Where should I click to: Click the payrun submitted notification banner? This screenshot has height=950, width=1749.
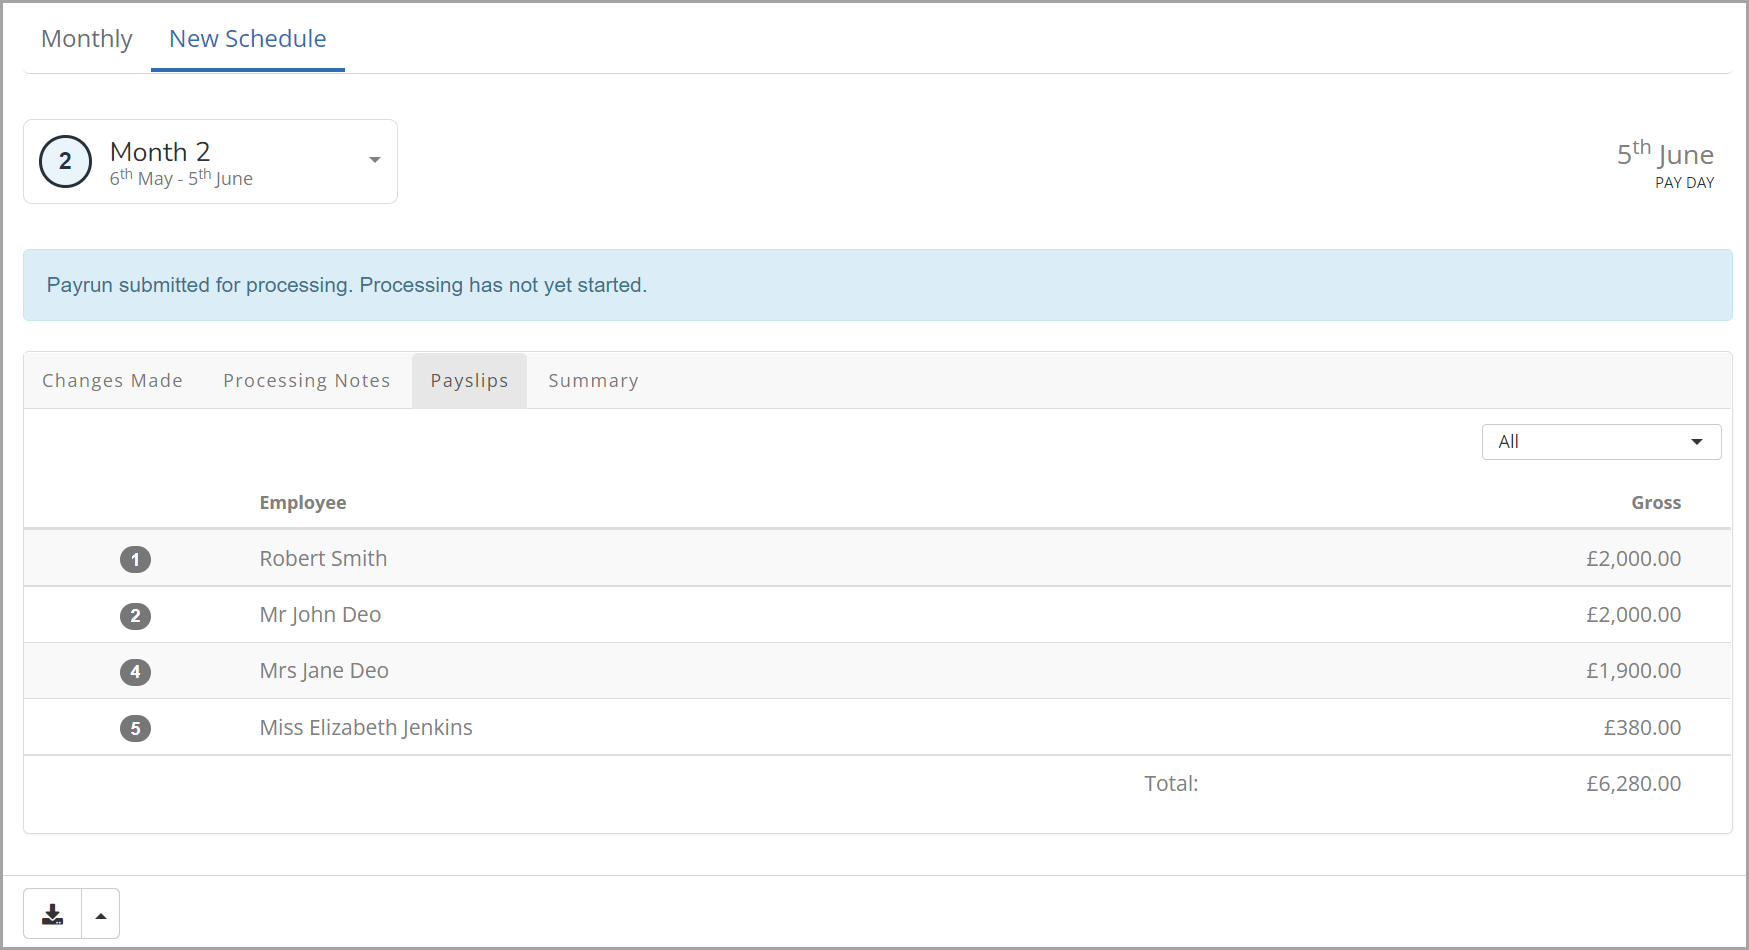[x=346, y=285]
